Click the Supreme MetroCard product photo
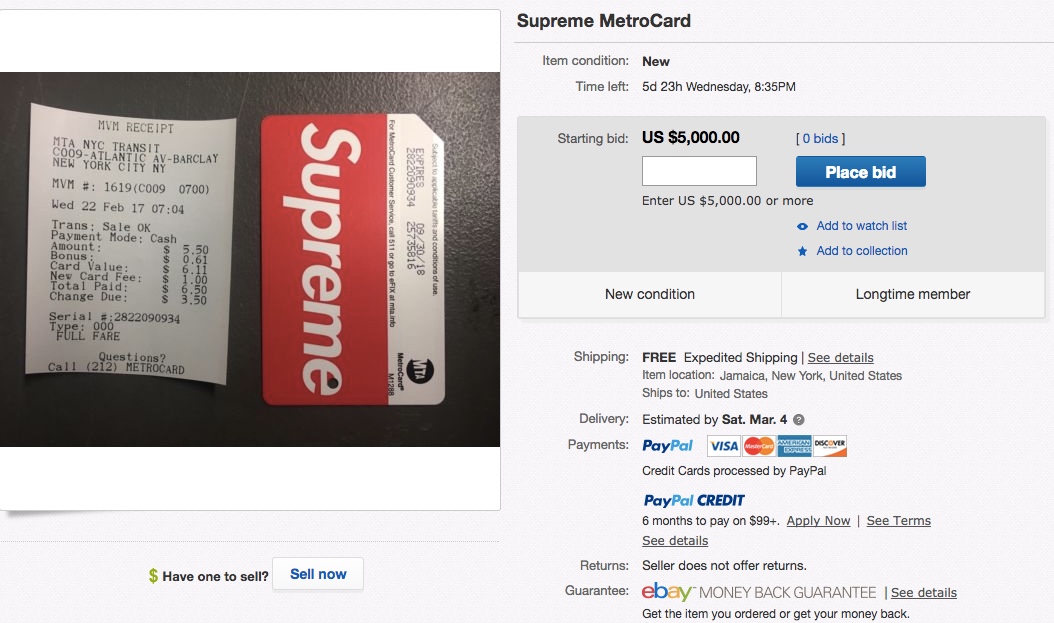The height and width of the screenshot is (623, 1054). [x=250, y=259]
